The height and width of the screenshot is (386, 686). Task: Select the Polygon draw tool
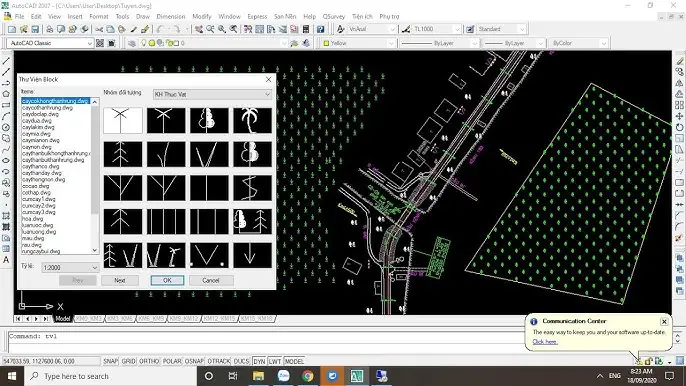pos(6,94)
